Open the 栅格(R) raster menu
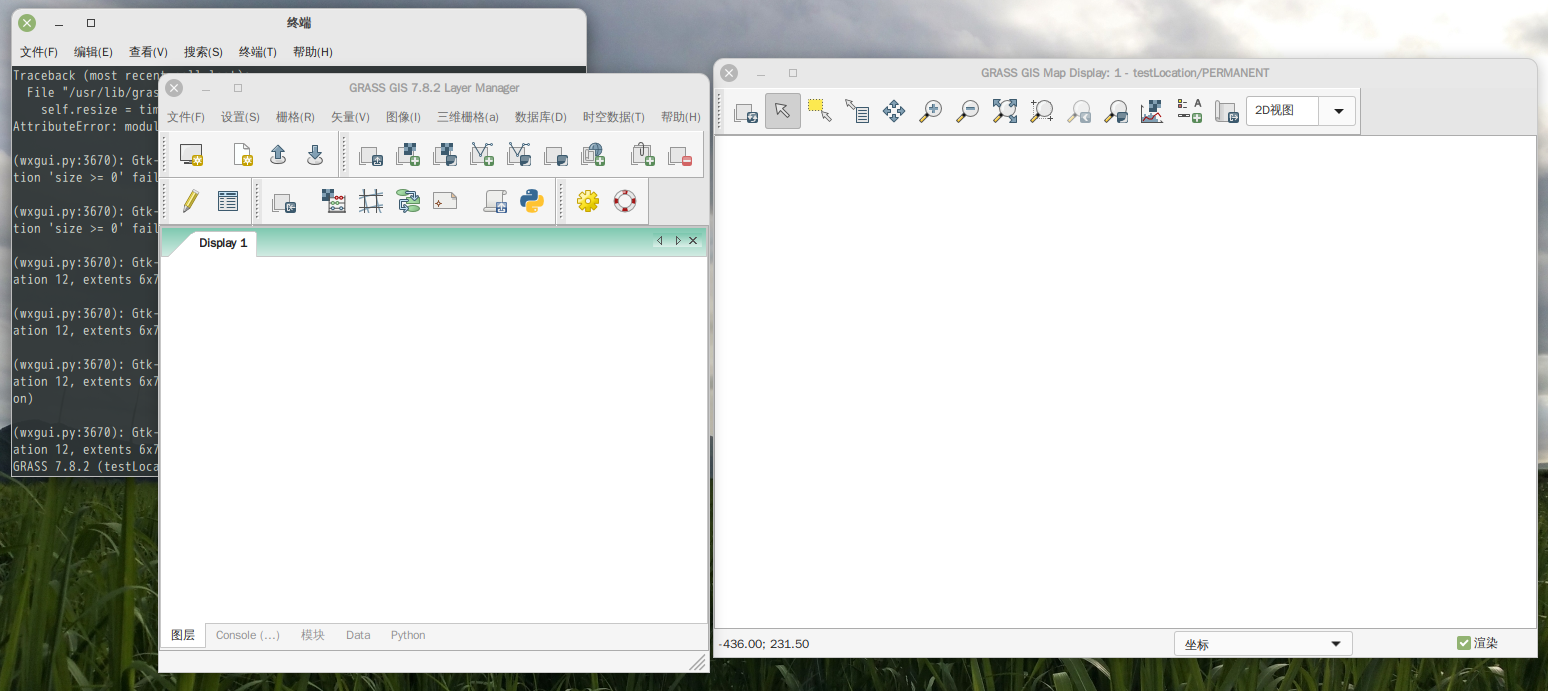Viewport: 1548px width, 691px height. tap(295, 117)
